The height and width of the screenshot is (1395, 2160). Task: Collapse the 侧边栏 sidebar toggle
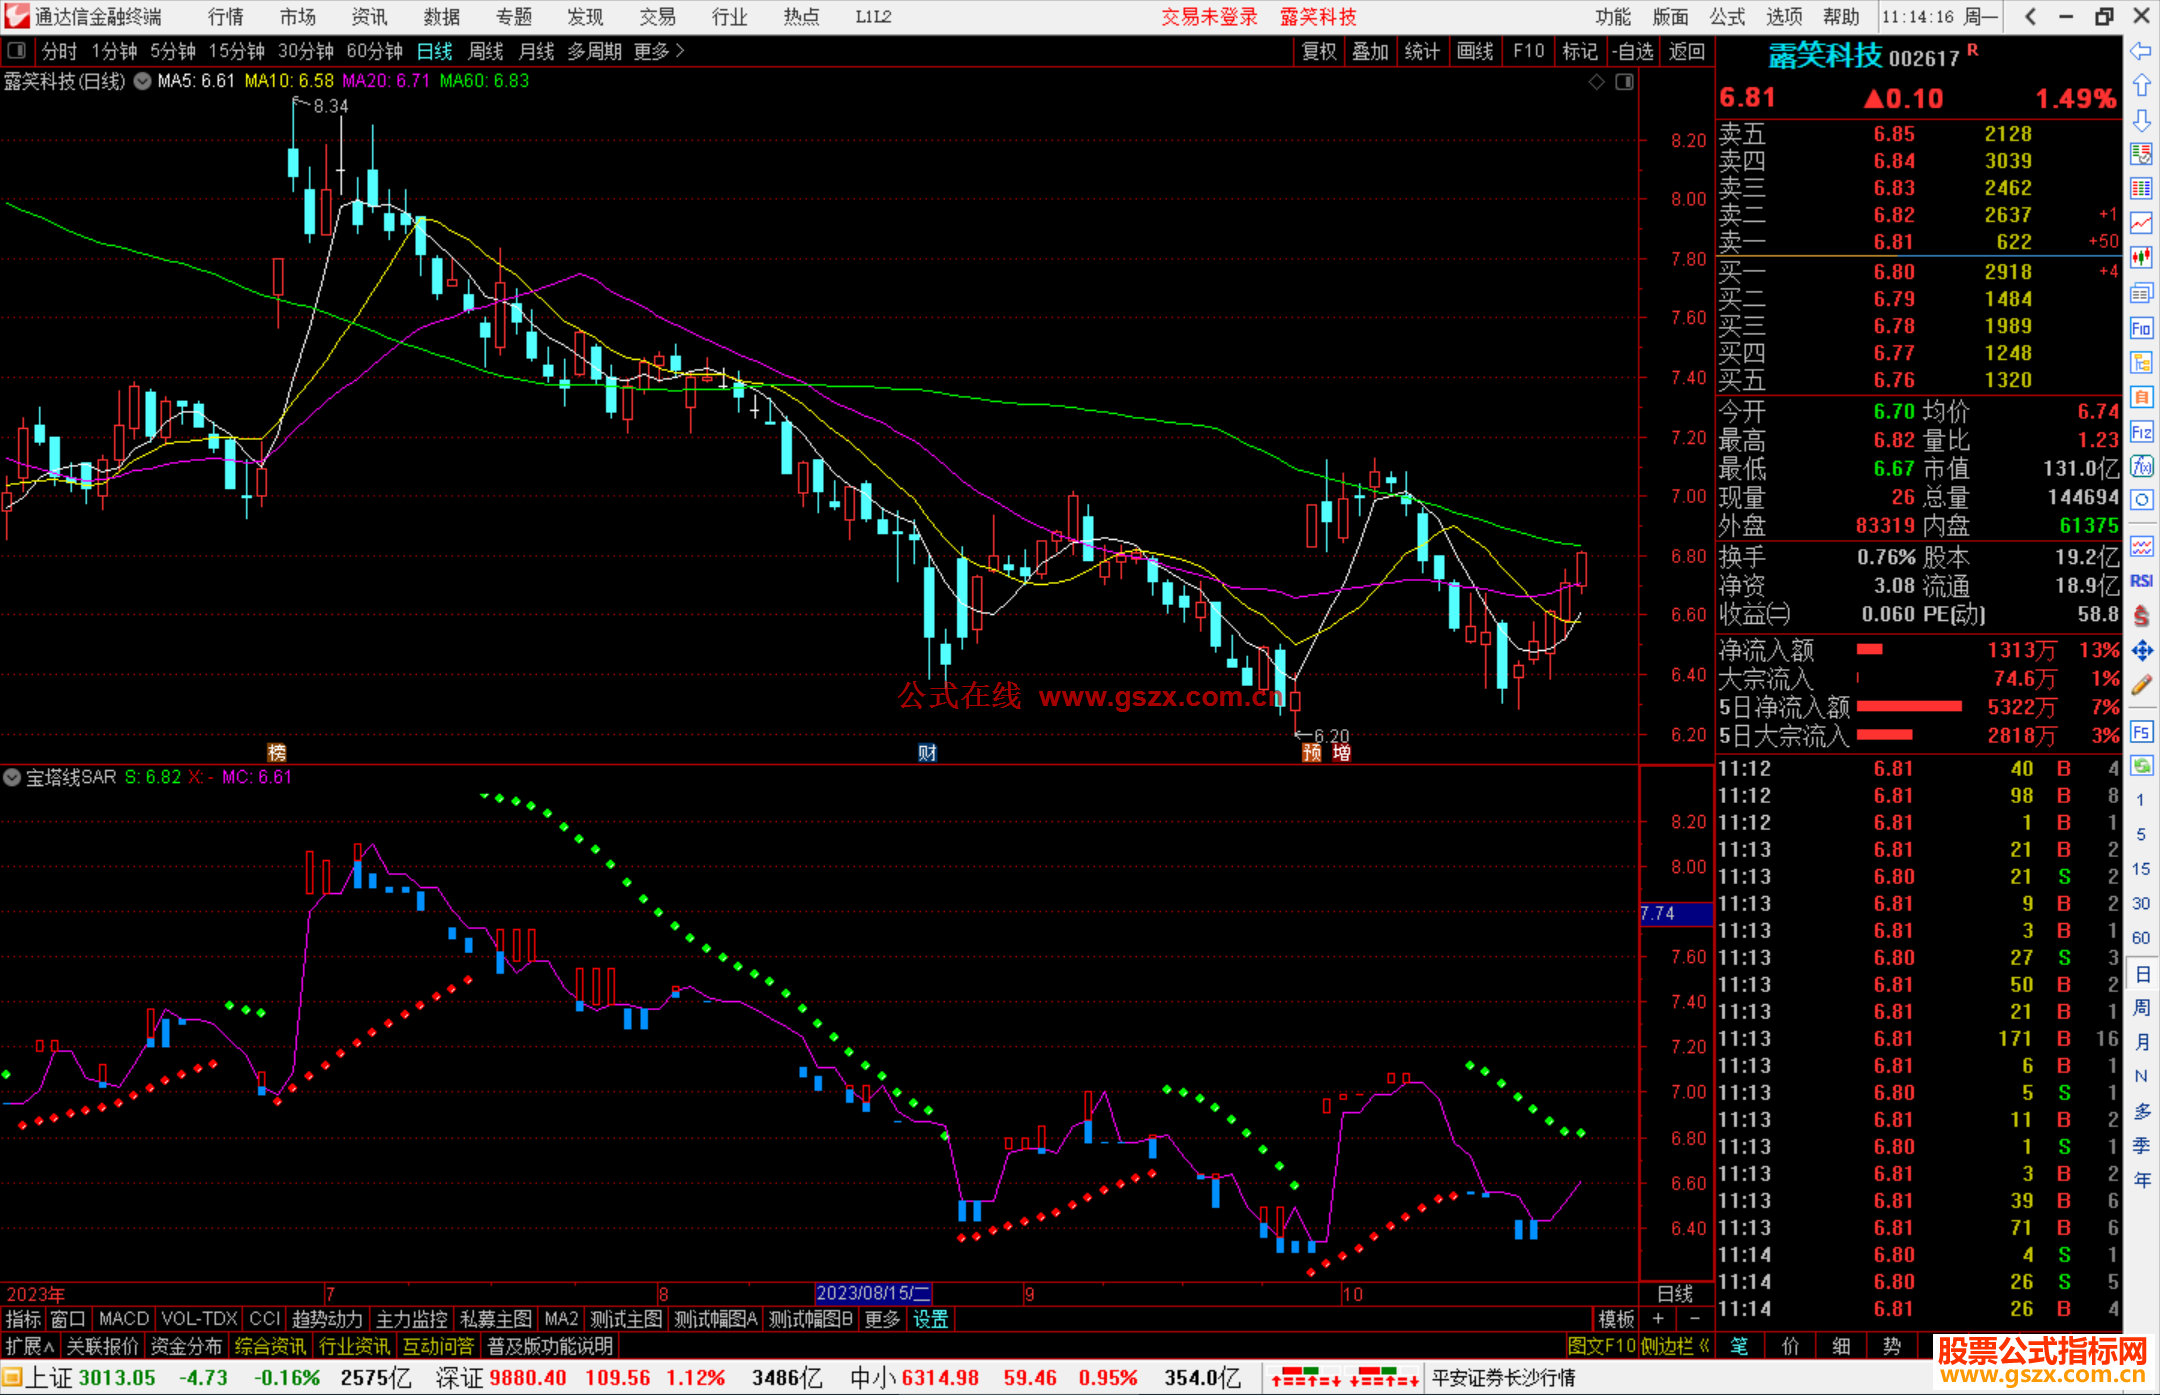point(1675,1346)
